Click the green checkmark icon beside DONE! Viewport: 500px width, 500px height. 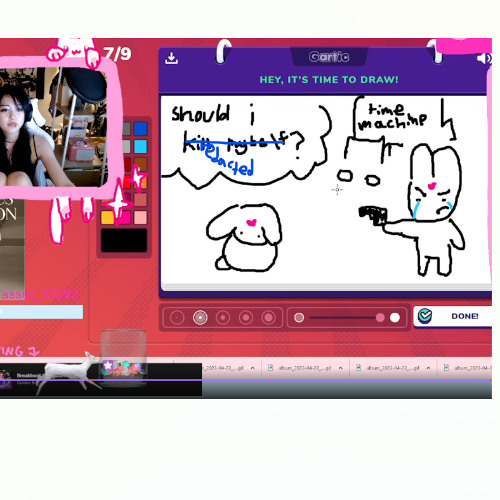(425, 316)
